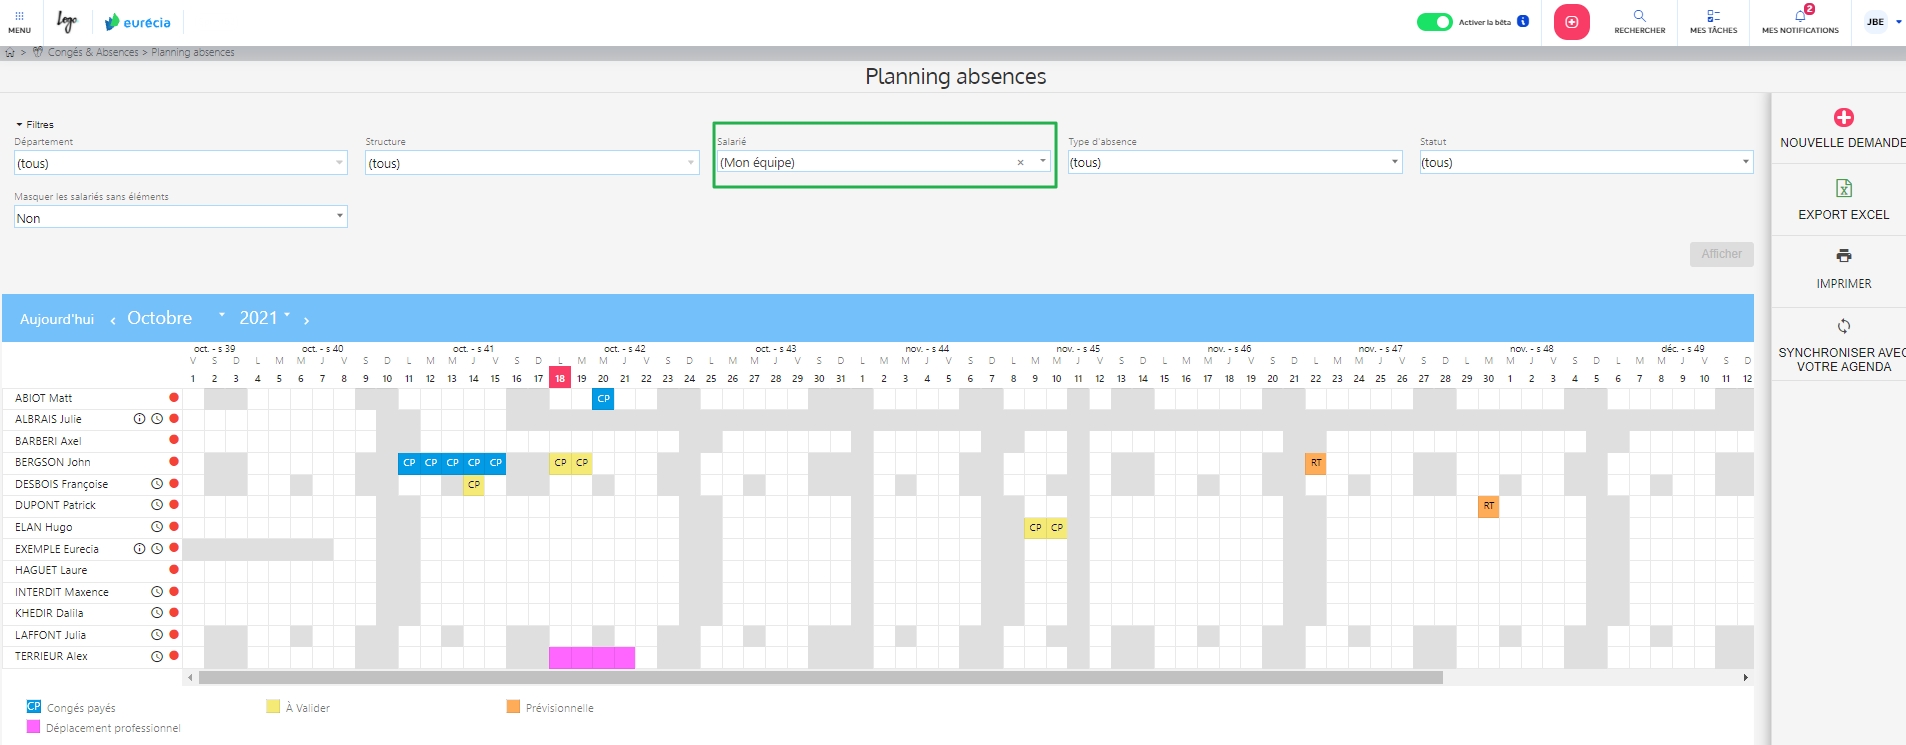This screenshot has height=745, width=1906.
Task: Click the pink Déplacement professionnel legend swatch
Action: tap(34, 727)
